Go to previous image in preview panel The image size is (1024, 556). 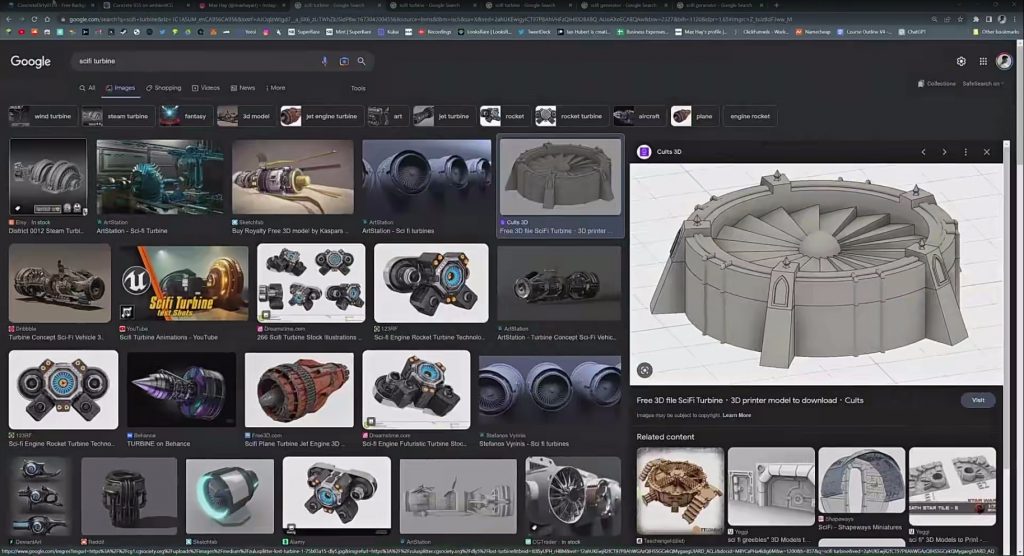click(923, 152)
